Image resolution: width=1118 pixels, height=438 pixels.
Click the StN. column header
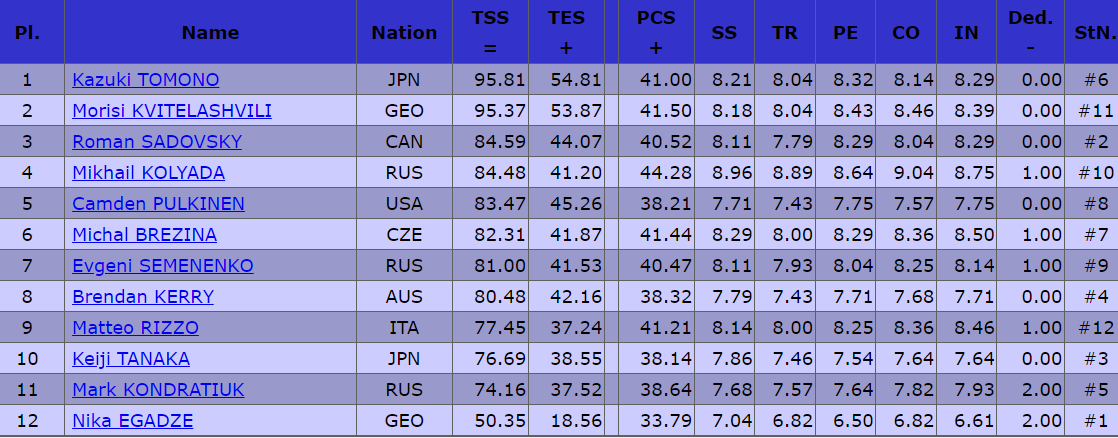click(1089, 32)
